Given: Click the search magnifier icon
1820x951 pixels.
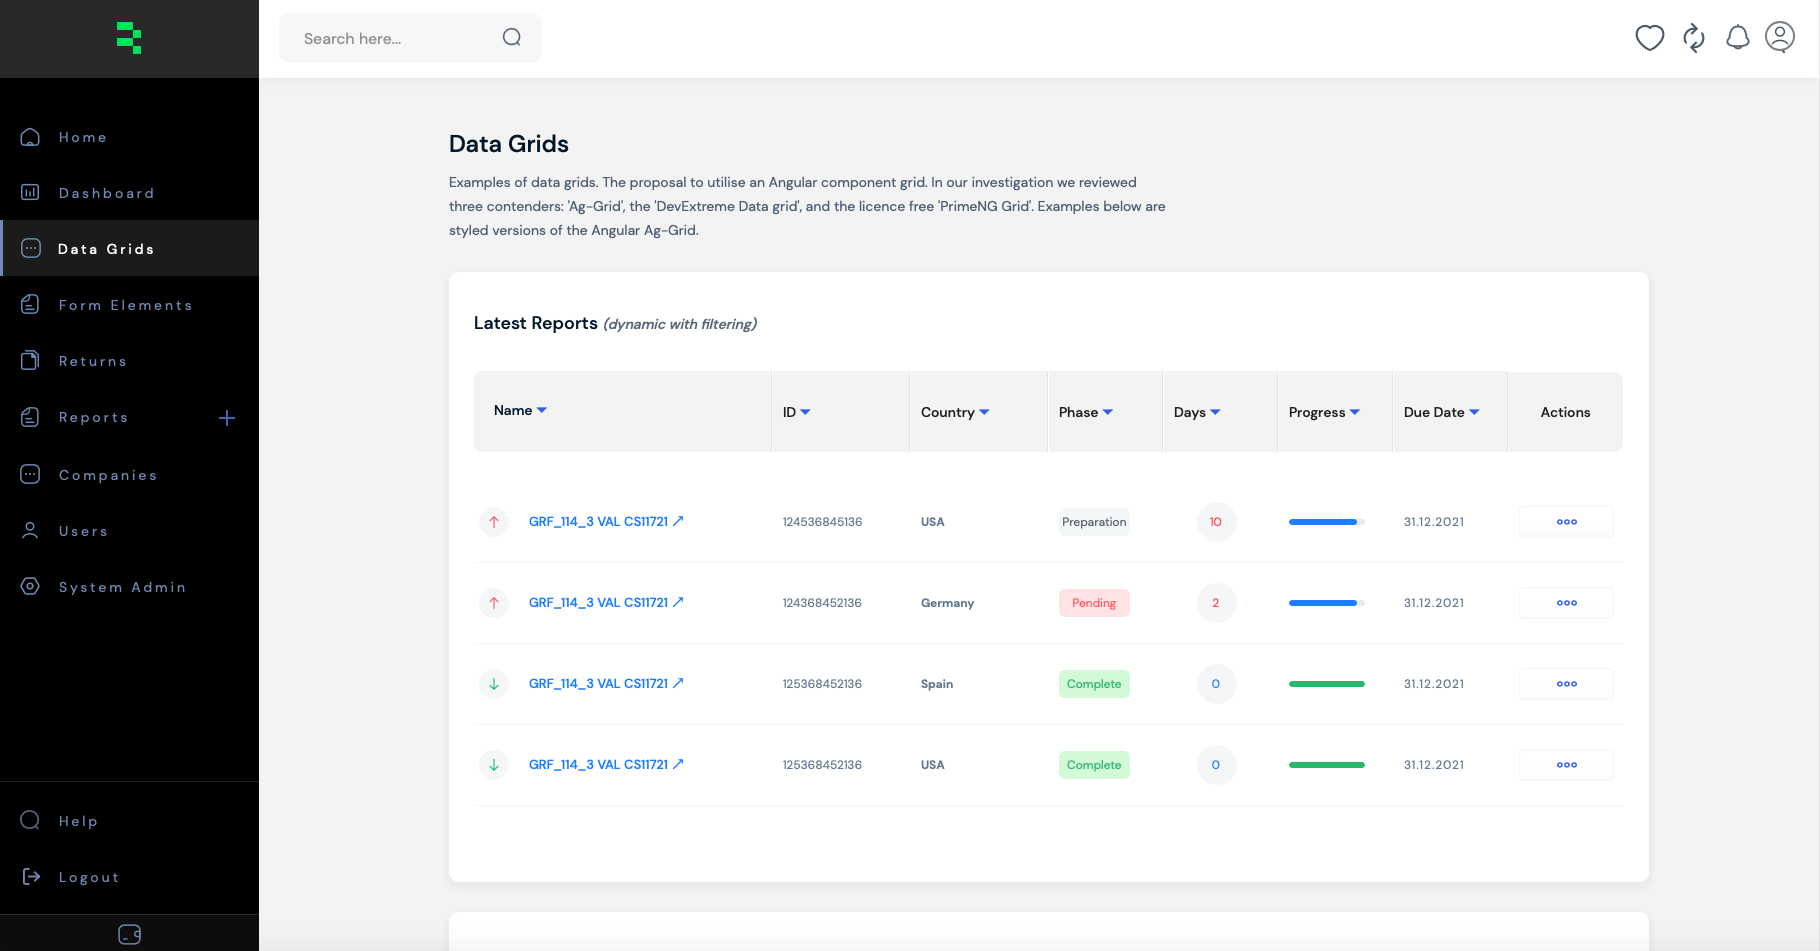Looking at the screenshot, I should 512,38.
